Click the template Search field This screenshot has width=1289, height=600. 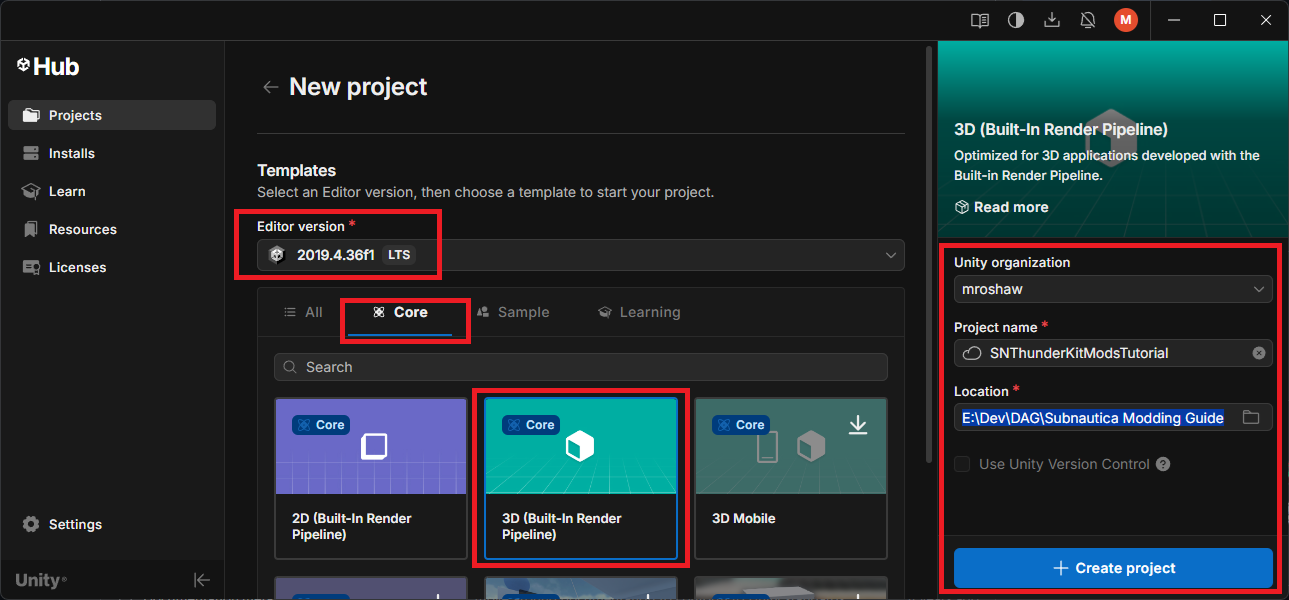pos(581,367)
